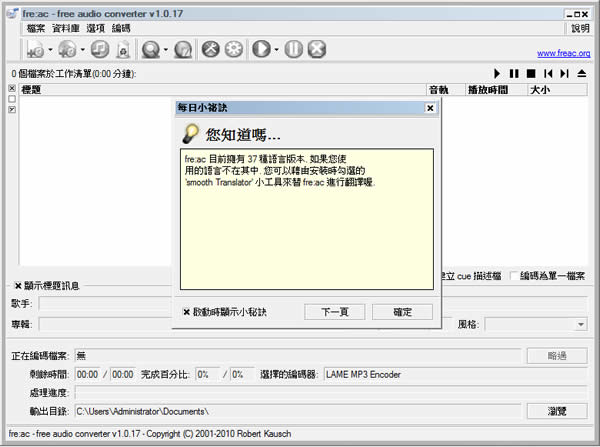Click the yellow tip text area
This screenshot has width=600, height=447.
point(307,219)
